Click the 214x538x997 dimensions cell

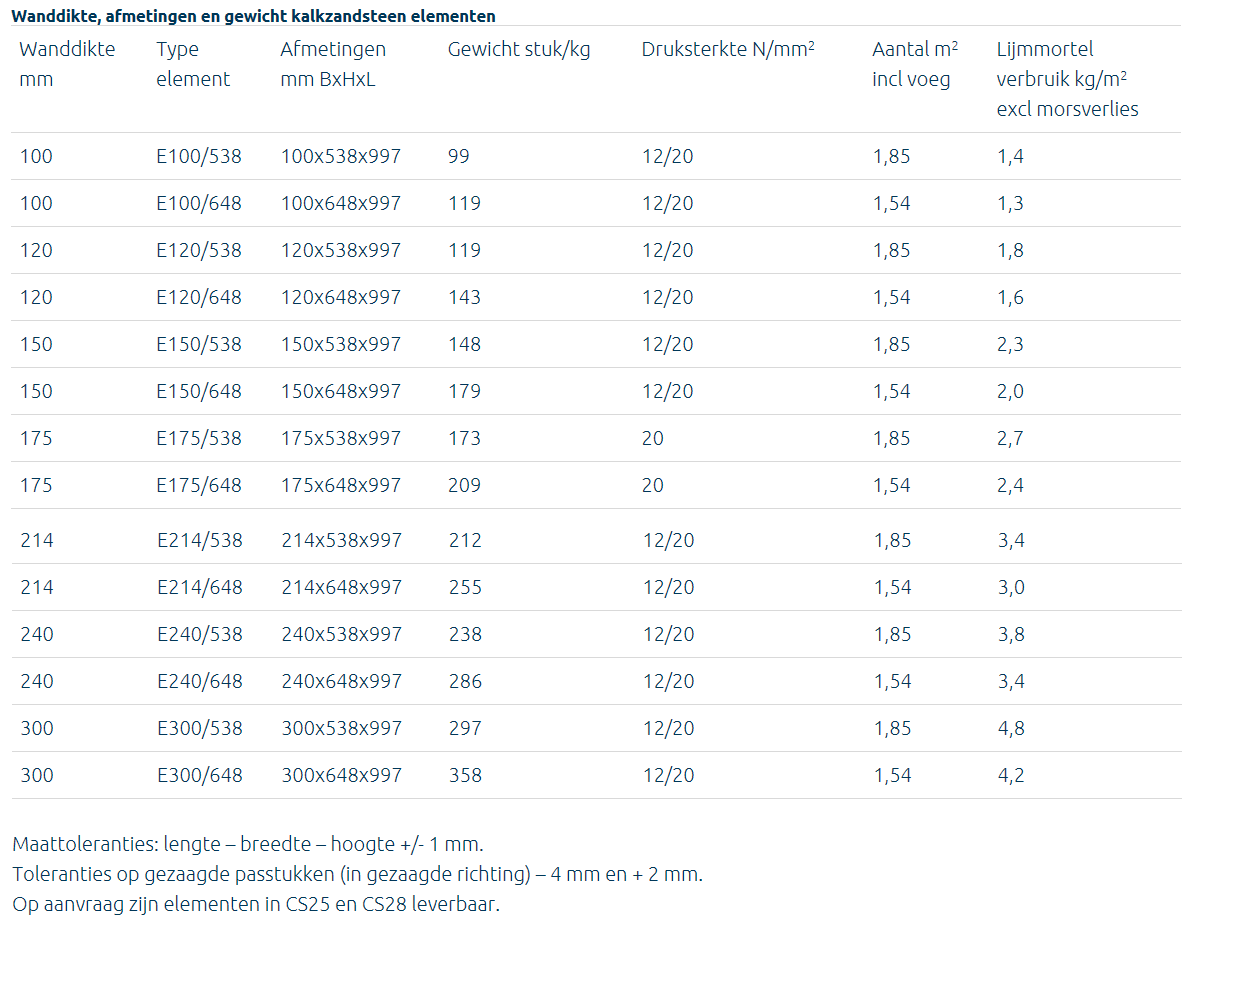tap(341, 540)
